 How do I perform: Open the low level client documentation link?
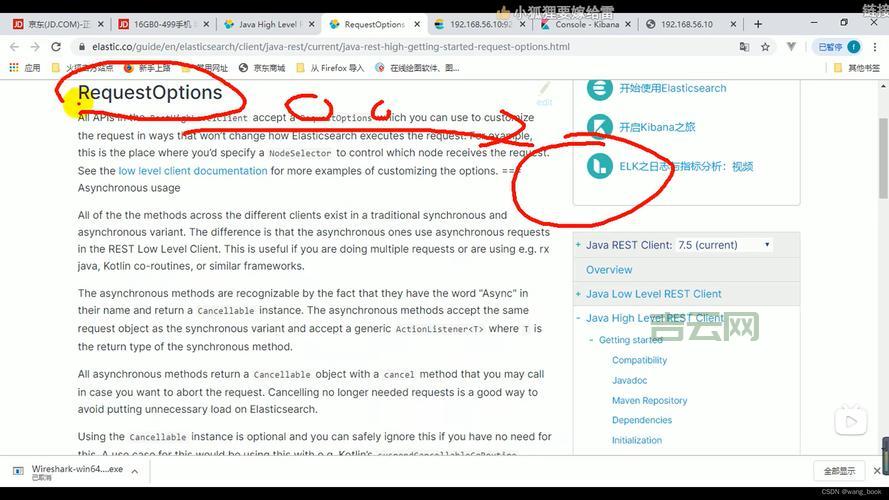coord(193,171)
